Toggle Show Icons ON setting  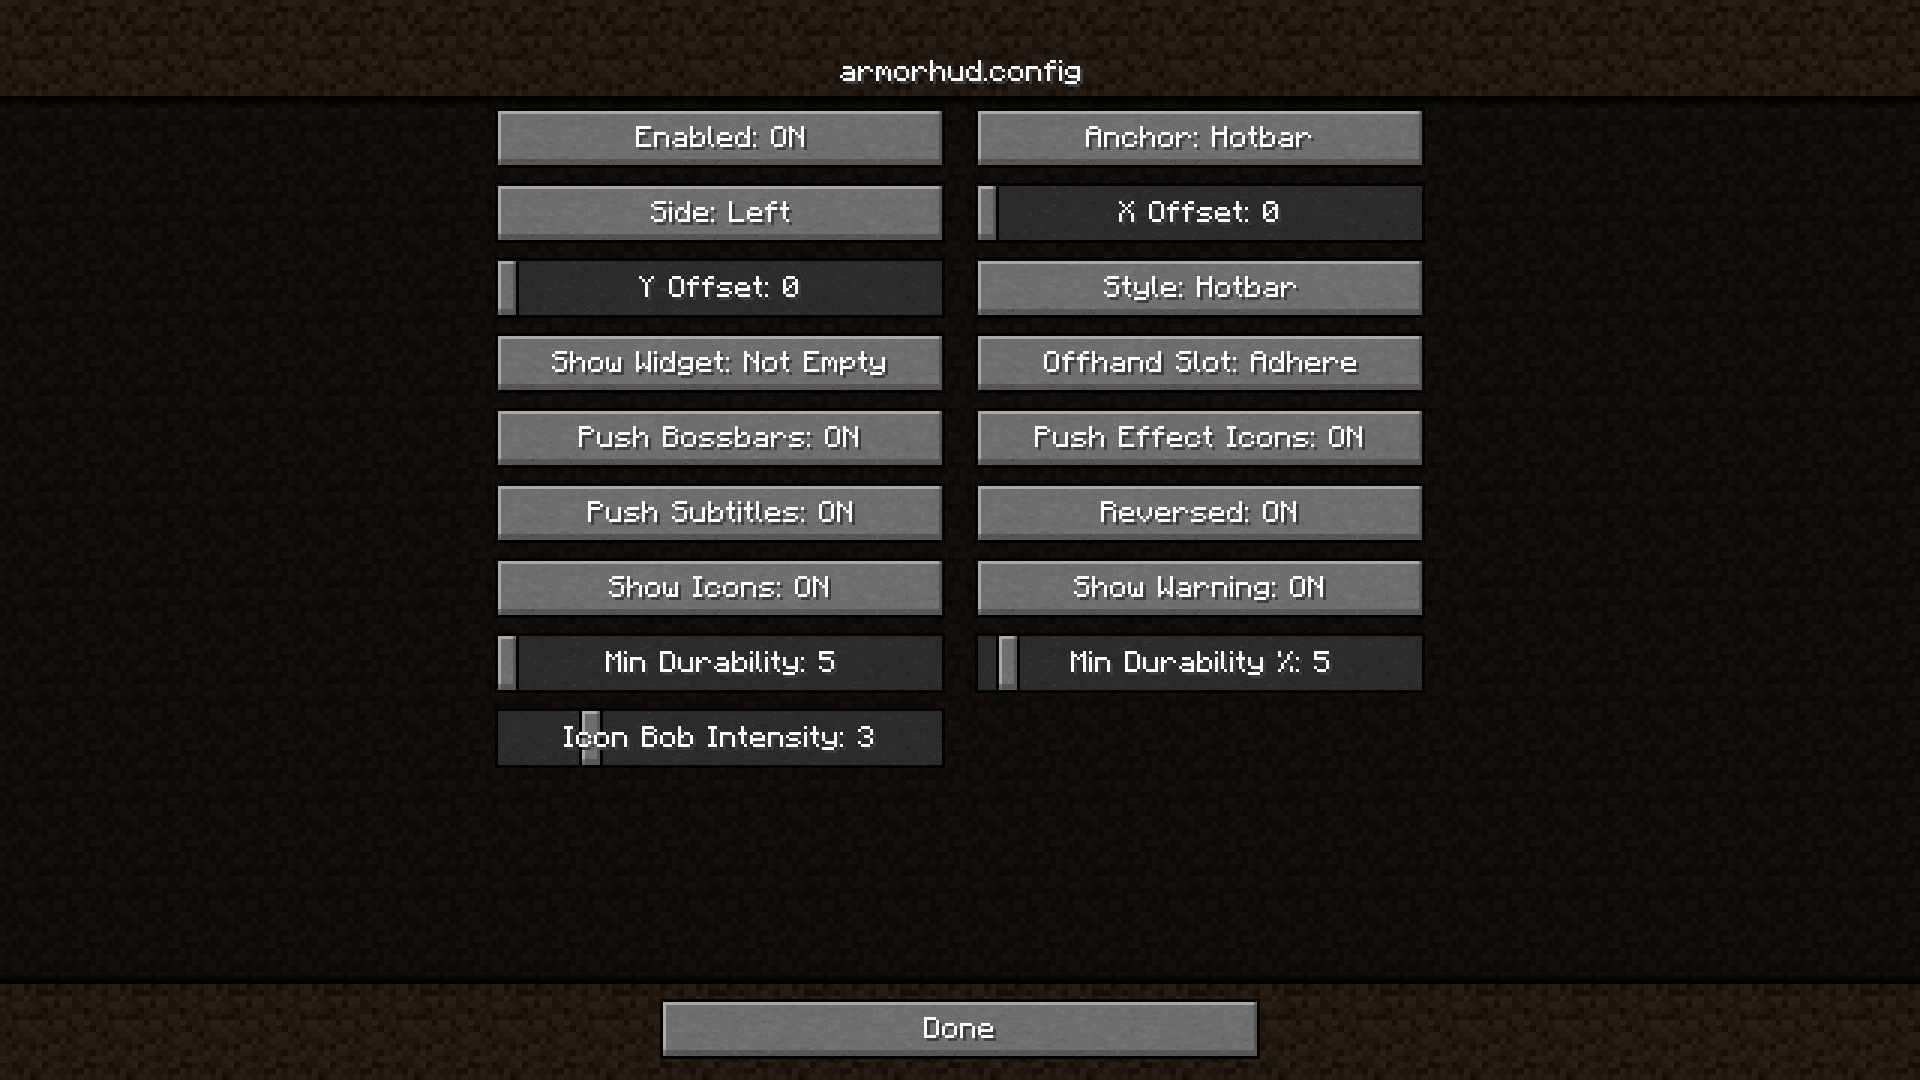(x=720, y=587)
